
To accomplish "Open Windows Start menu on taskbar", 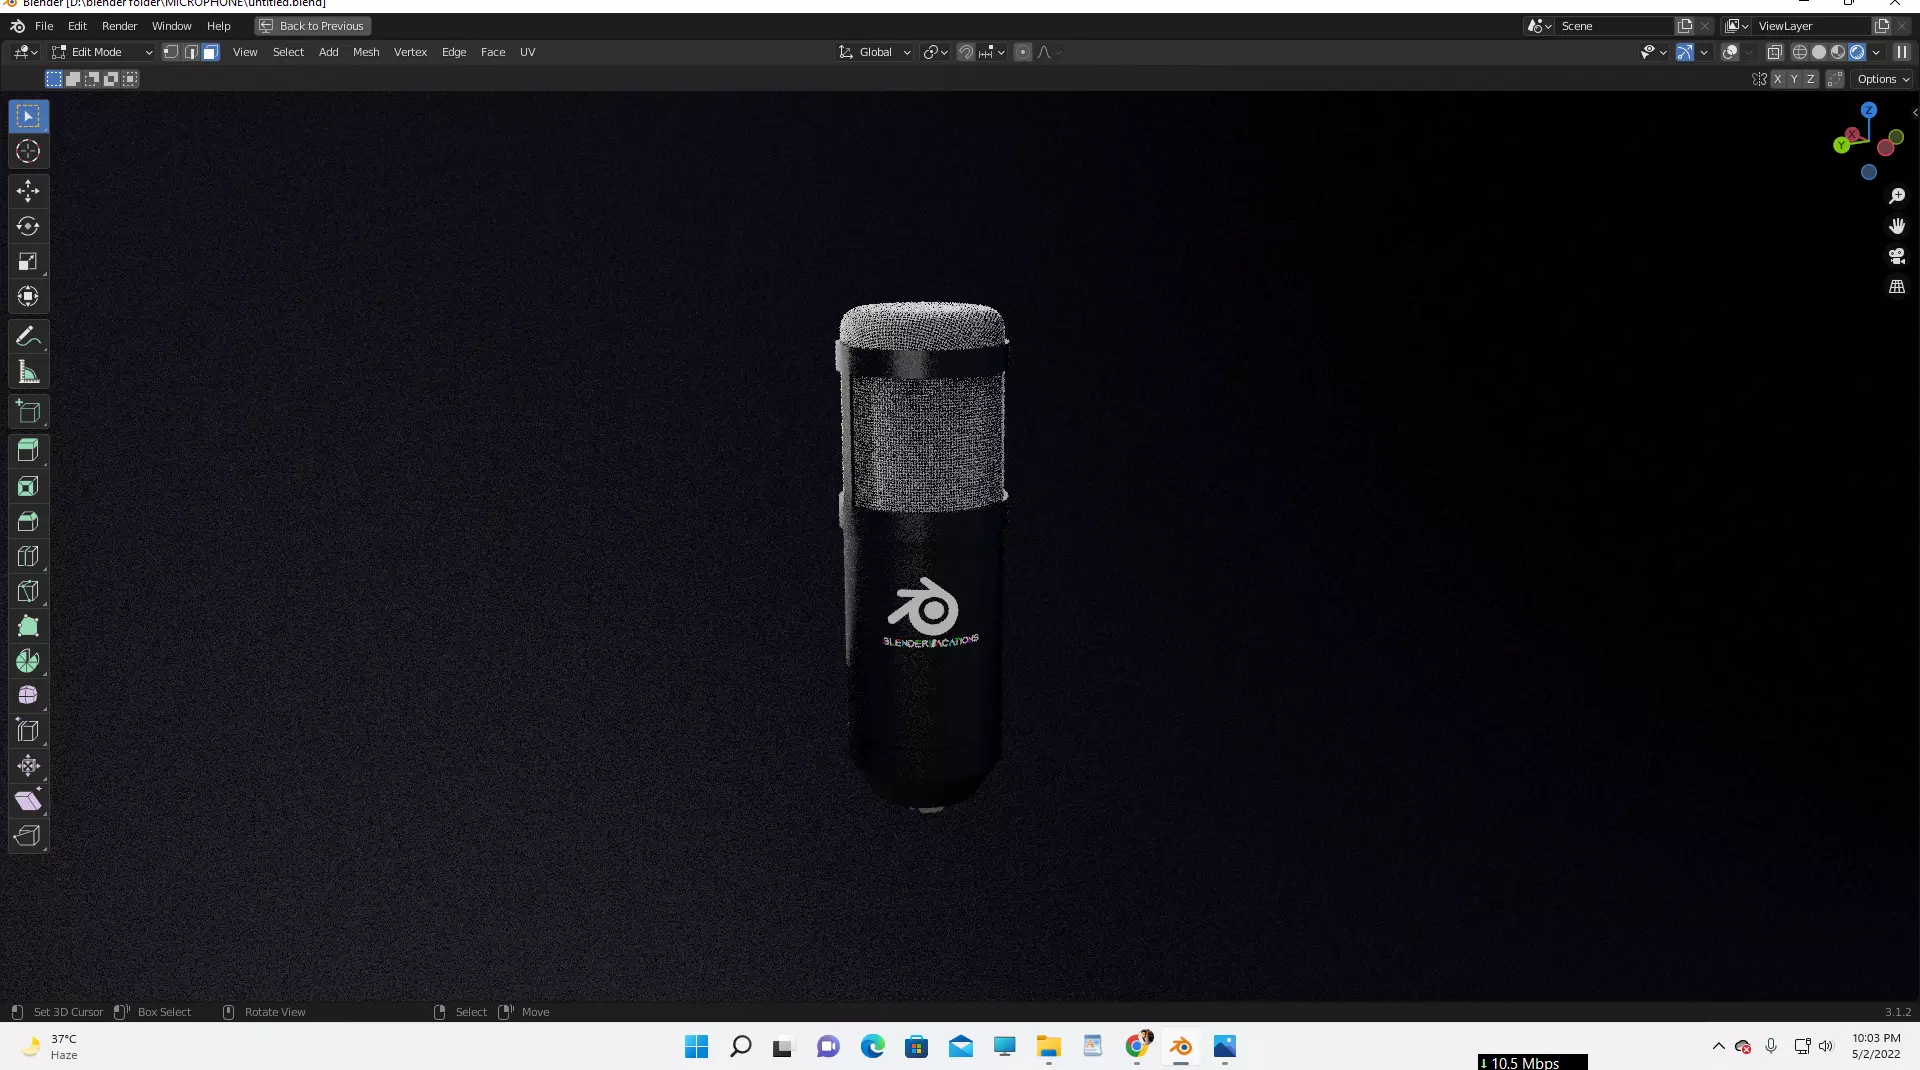I will (696, 1046).
